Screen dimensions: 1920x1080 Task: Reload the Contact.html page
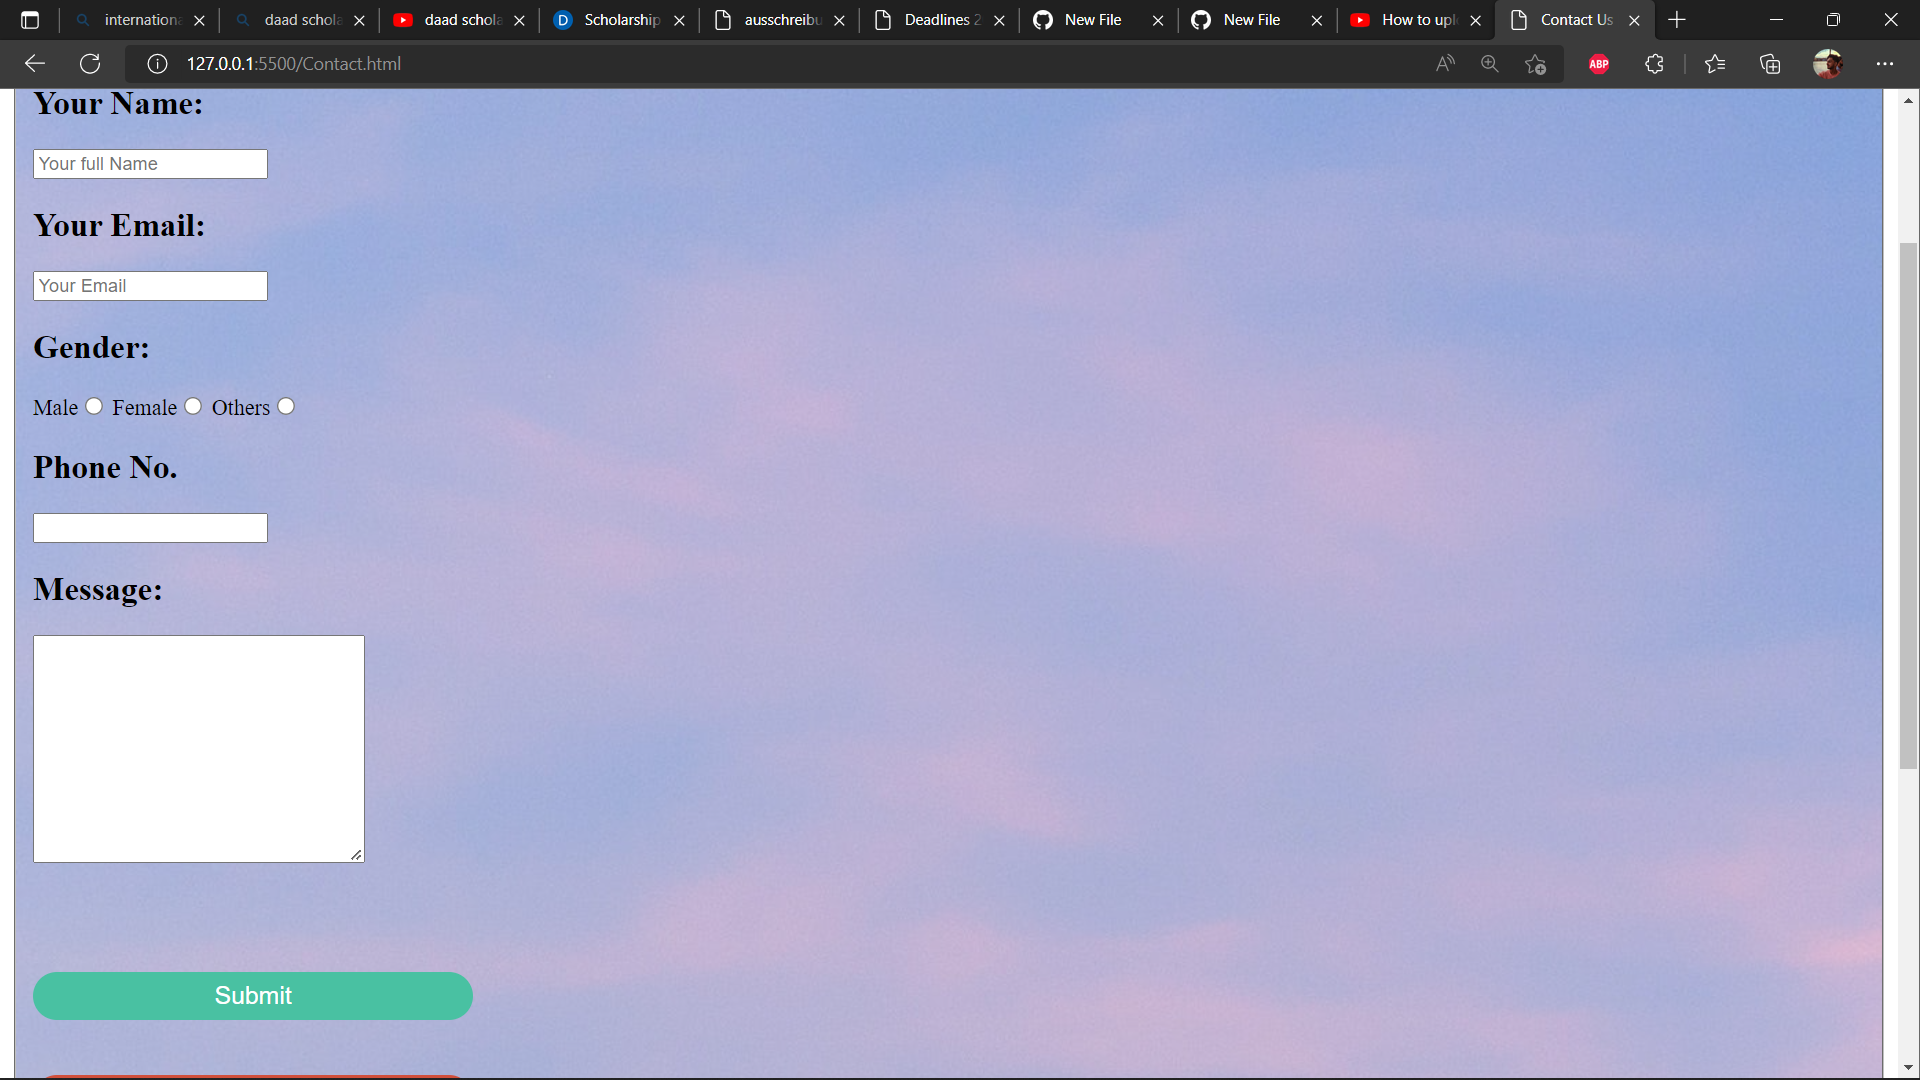point(90,64)
